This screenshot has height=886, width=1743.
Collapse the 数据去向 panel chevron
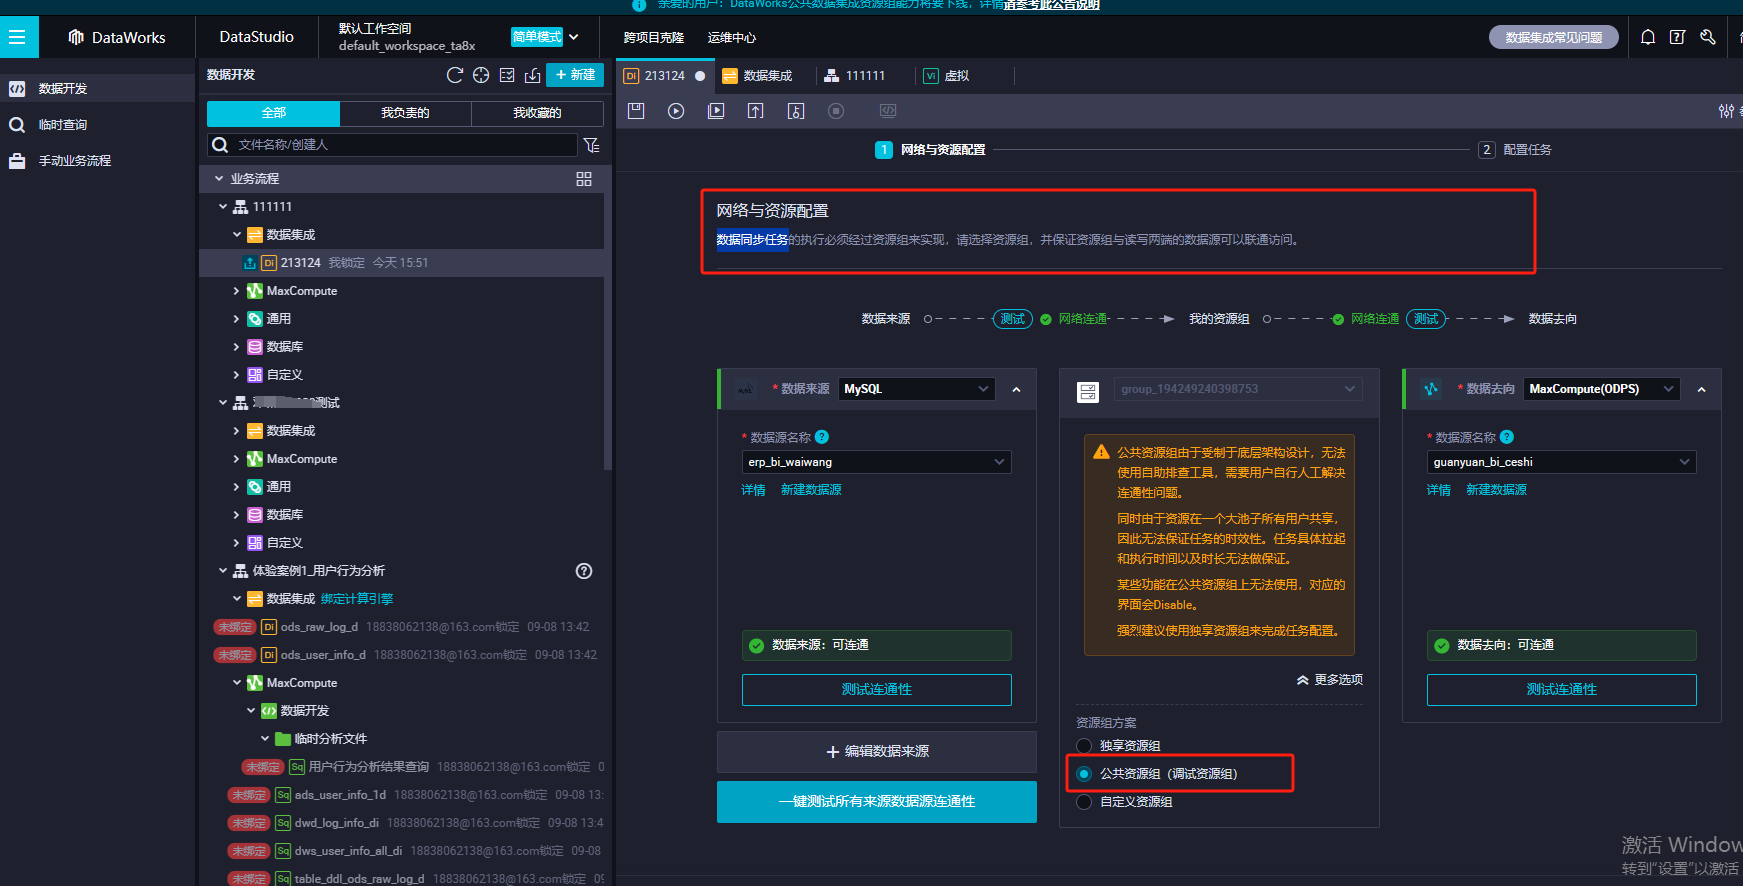1702,390
